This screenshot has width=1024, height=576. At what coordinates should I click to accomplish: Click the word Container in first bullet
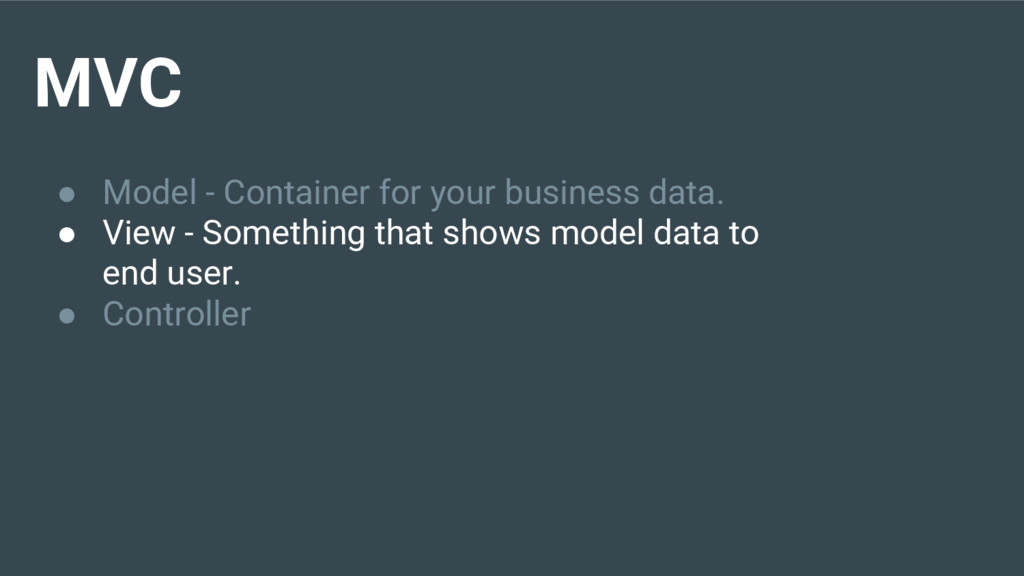coord(296,193)
